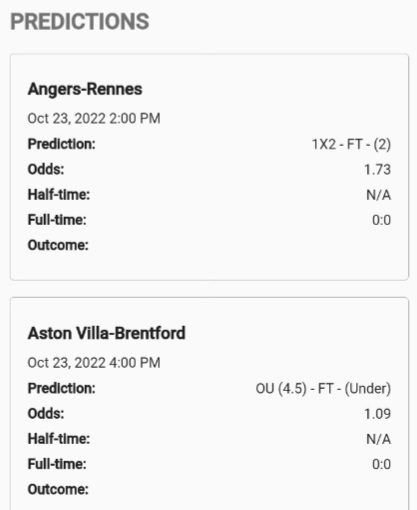417x510 pixels.
Task: Click the 1.73 odds value
Action: pyautogui.click(x=377, y=170)
